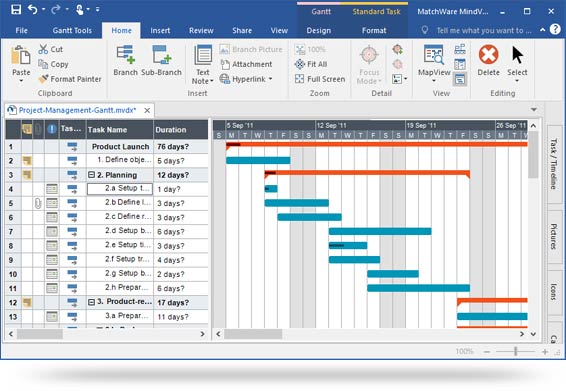Click the touch mode hand icon

(80, 10)
